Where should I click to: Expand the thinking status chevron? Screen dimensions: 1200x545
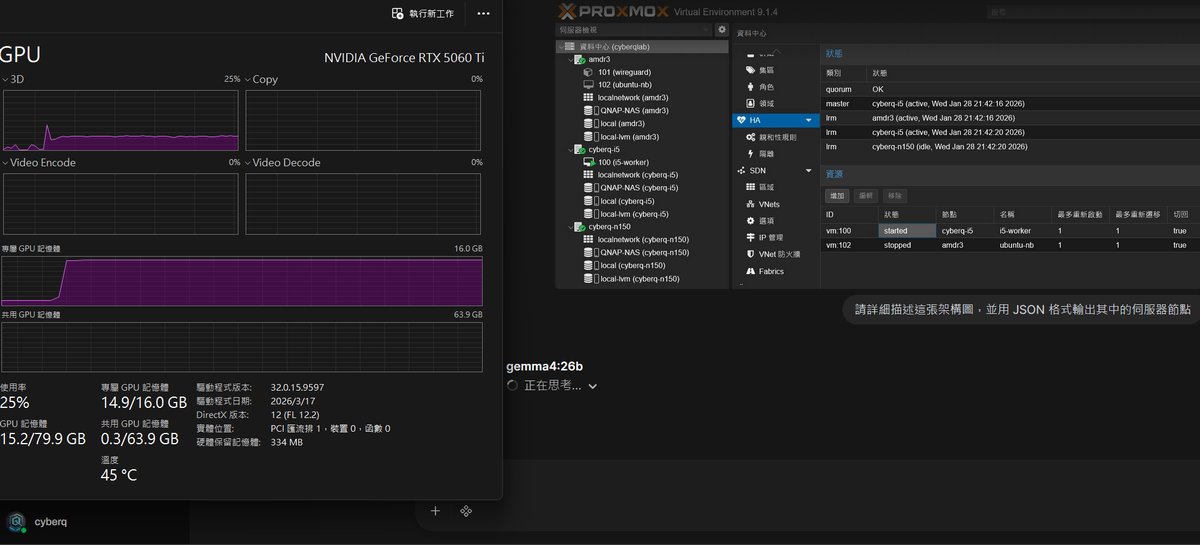[593, 386]
